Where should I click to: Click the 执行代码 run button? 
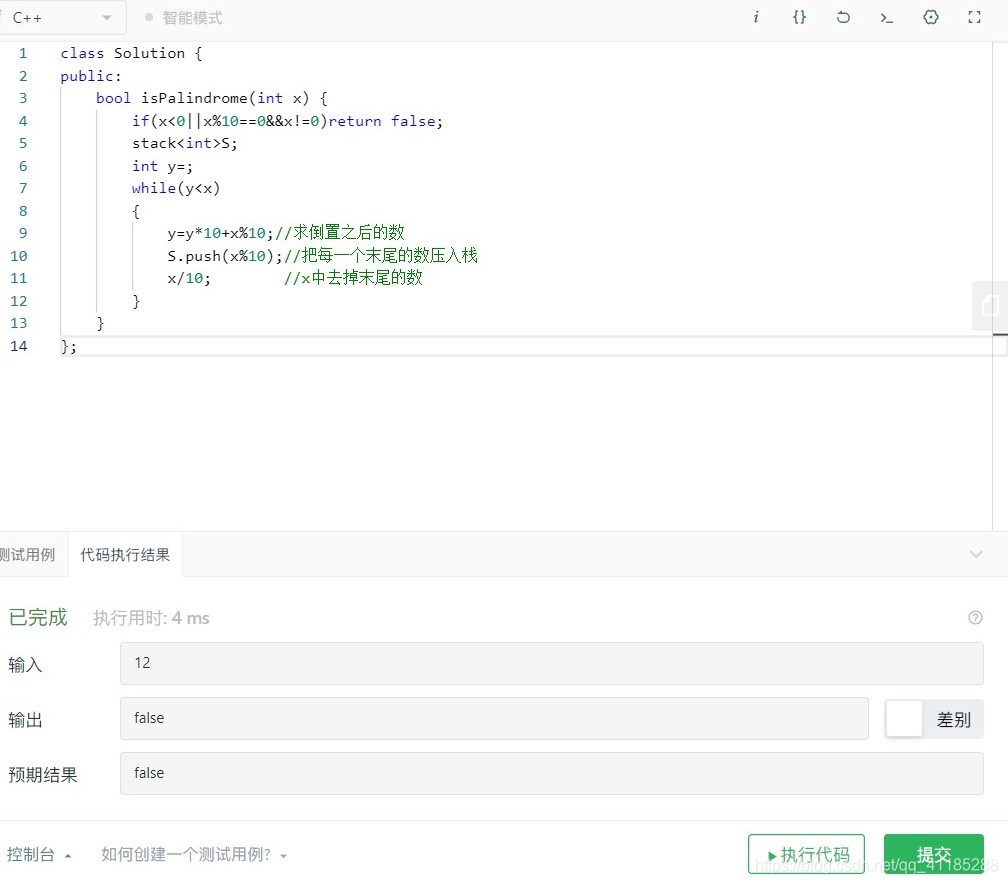(806, 854)
